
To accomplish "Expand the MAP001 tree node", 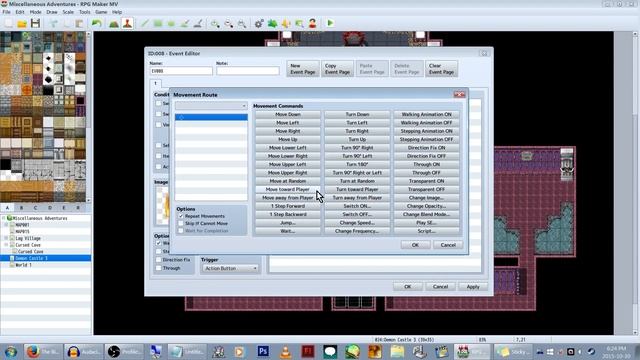I will coord(7,225).
